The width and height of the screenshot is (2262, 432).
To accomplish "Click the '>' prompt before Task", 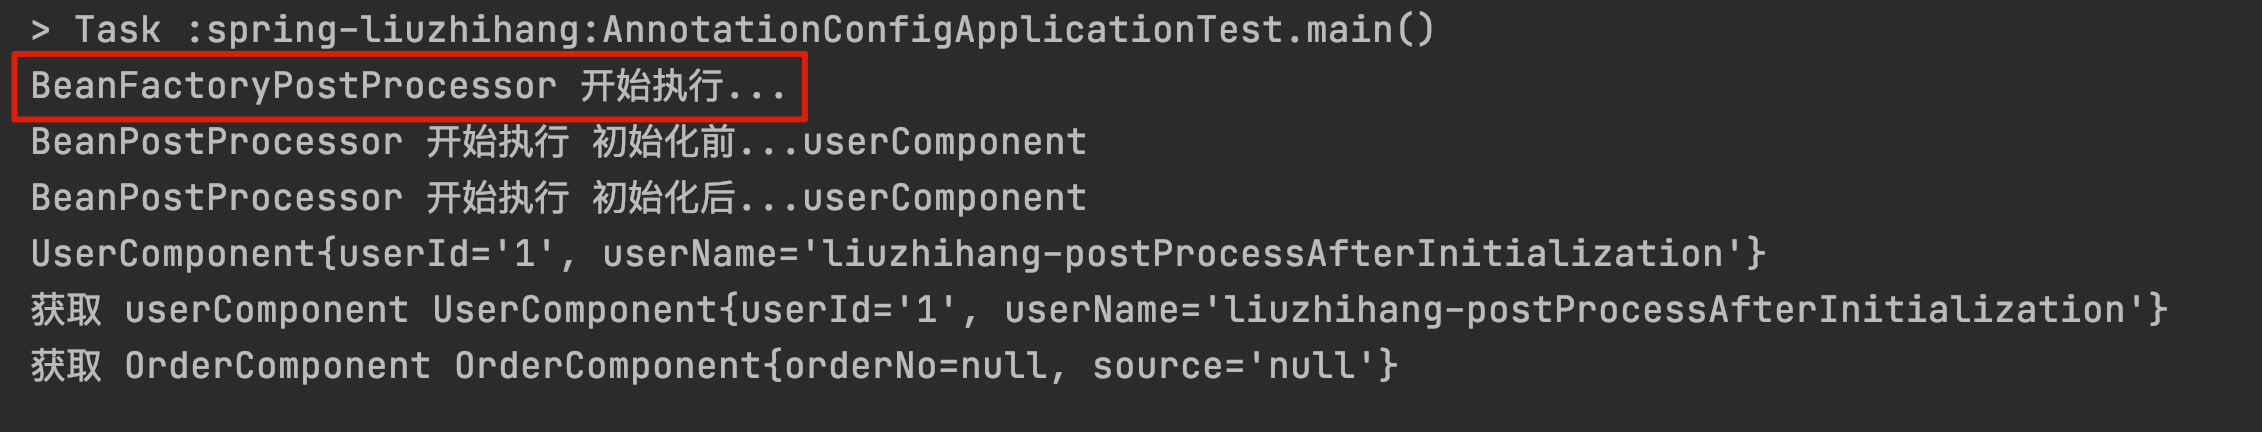I will tap(40, 31).
